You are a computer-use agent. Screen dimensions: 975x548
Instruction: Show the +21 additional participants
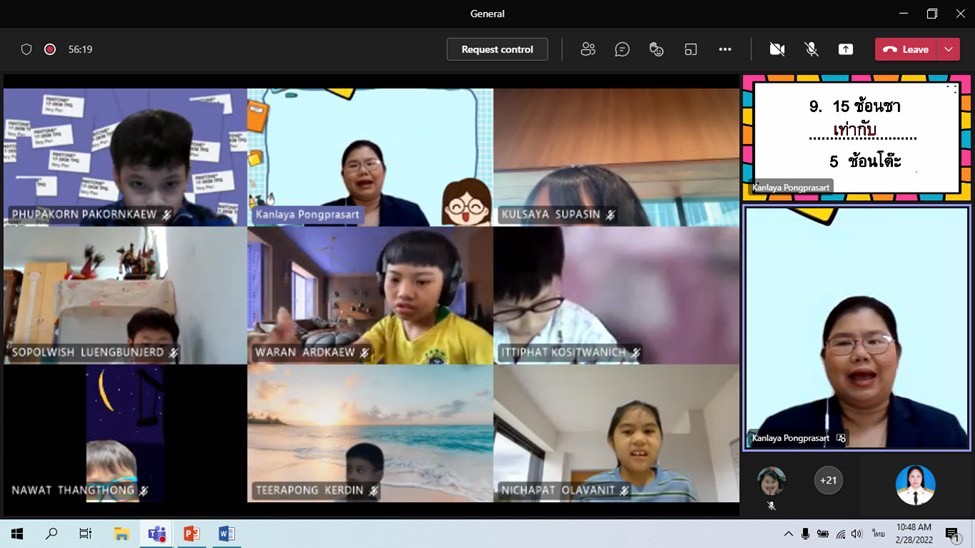(828, 481)
